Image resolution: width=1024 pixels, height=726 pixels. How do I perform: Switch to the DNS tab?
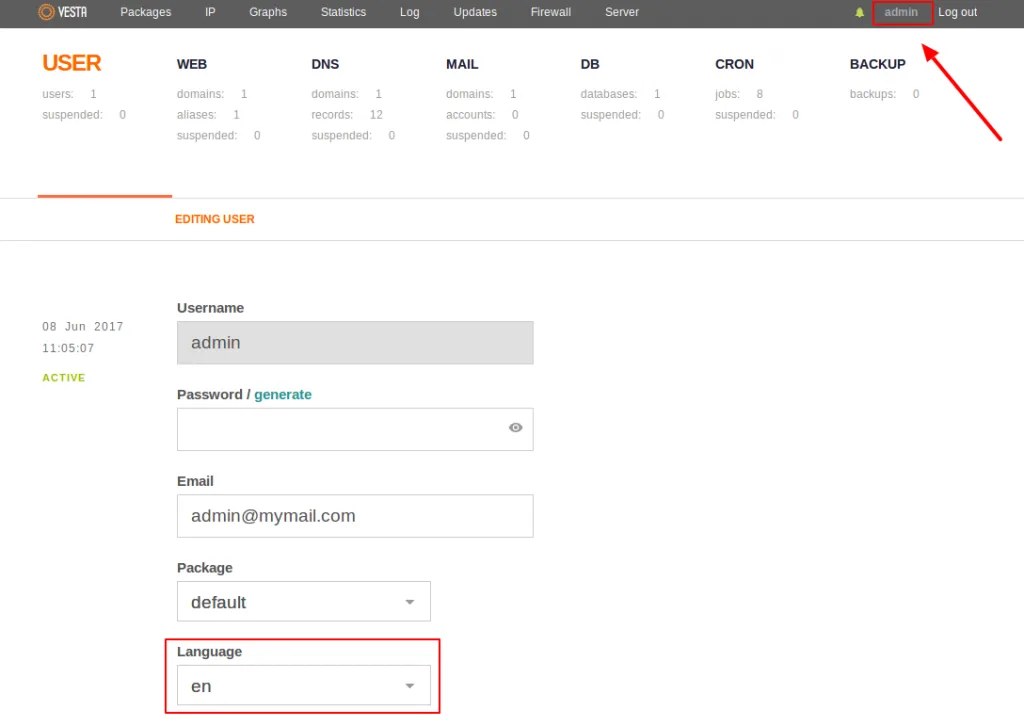click(x=325, y=64)
